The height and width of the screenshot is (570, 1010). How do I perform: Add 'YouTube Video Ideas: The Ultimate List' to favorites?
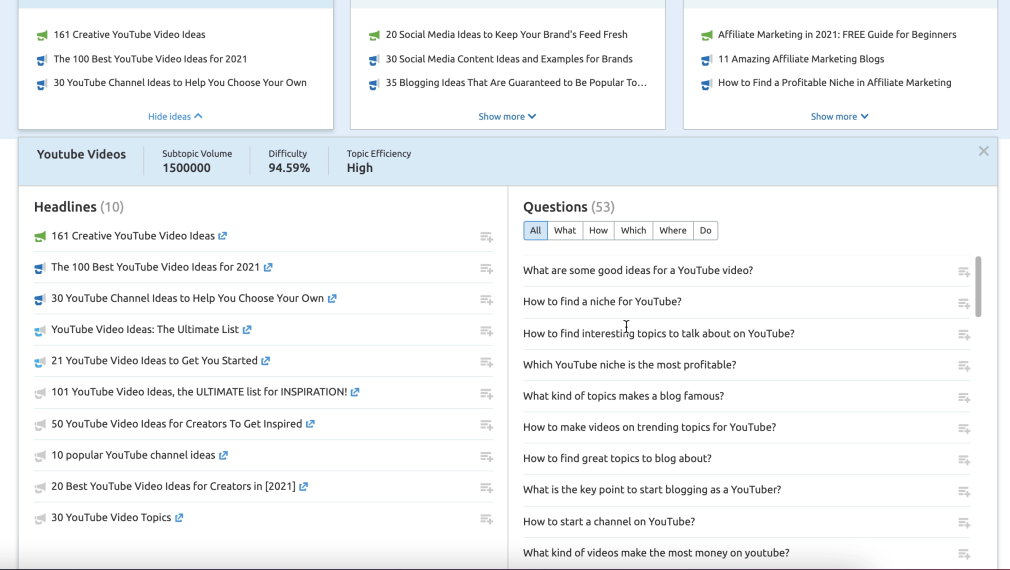[486, 331]
